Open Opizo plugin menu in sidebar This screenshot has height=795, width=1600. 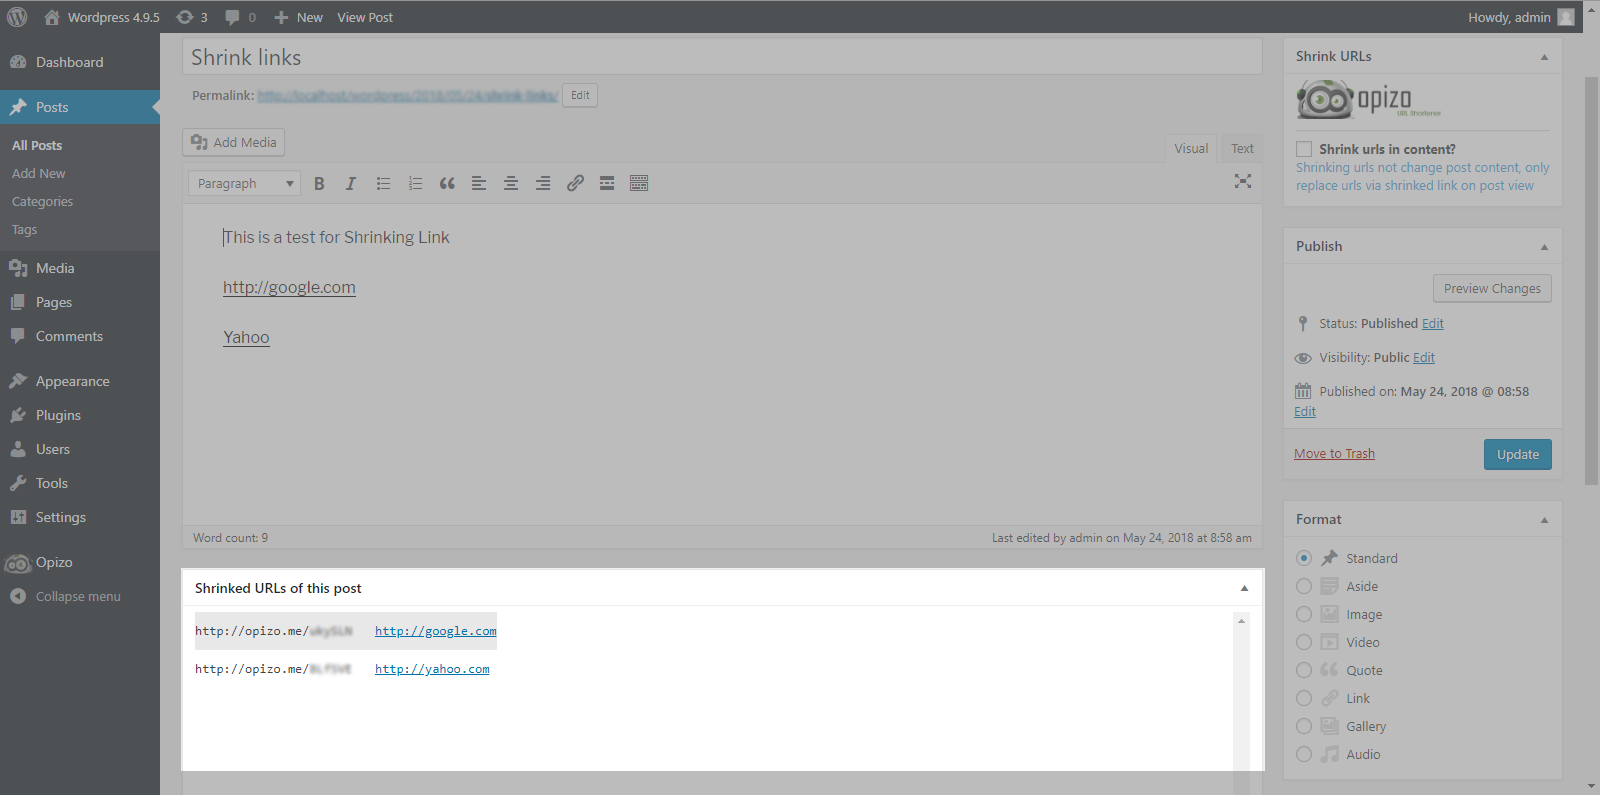[80, 562]
